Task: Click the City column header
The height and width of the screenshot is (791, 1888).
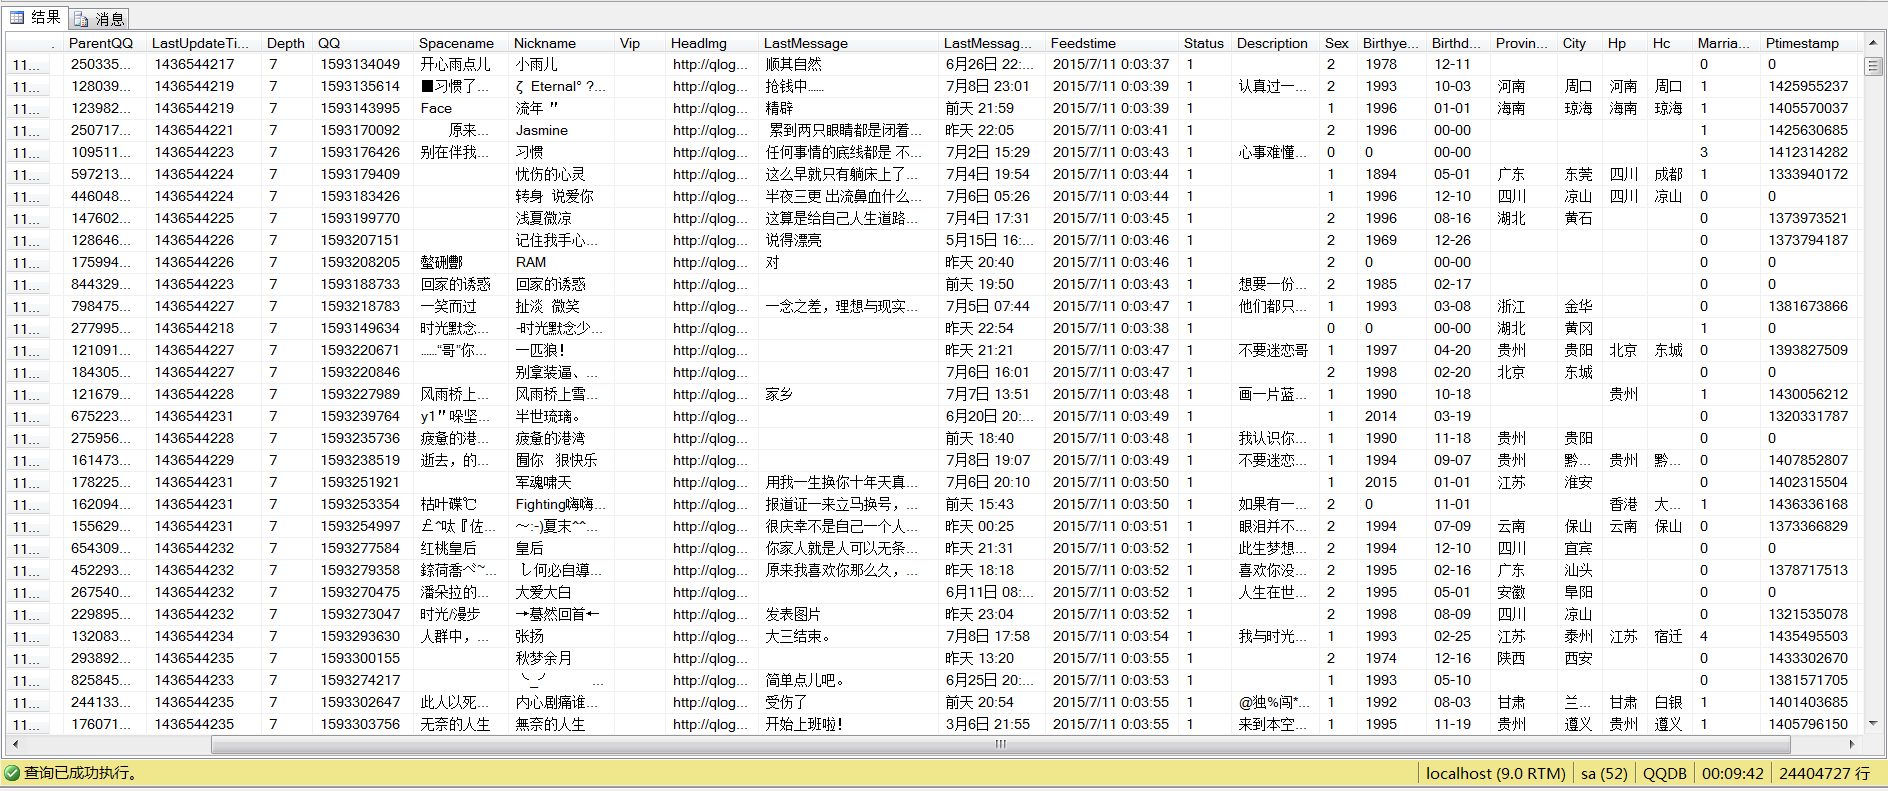Action: (1580, 43)
